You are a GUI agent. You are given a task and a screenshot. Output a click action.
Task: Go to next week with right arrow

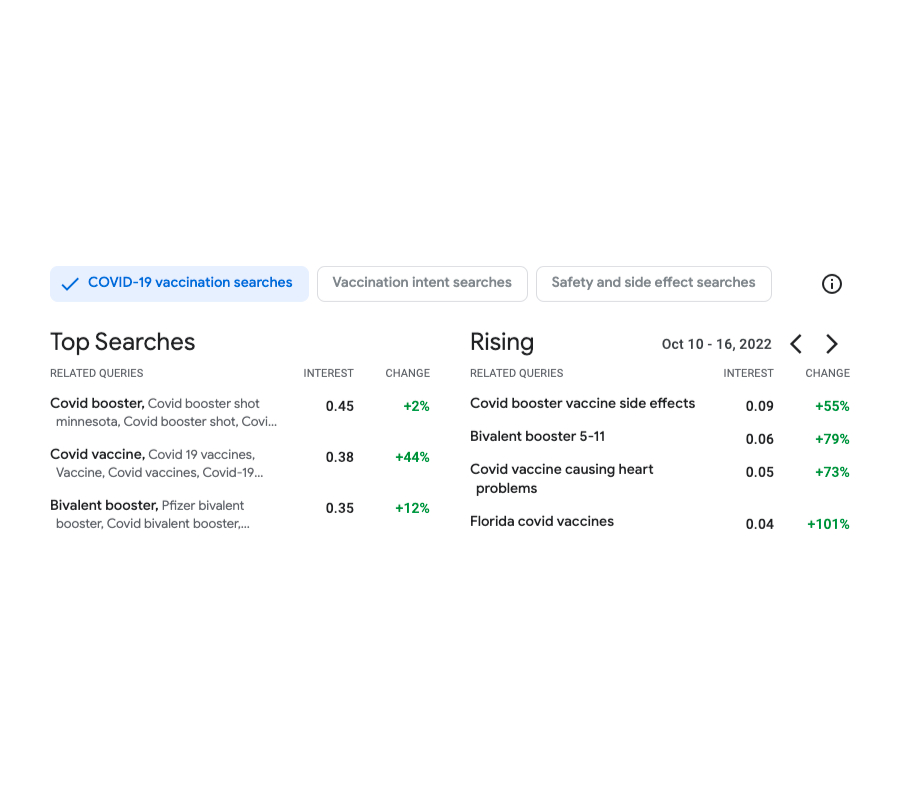(832, 344)
